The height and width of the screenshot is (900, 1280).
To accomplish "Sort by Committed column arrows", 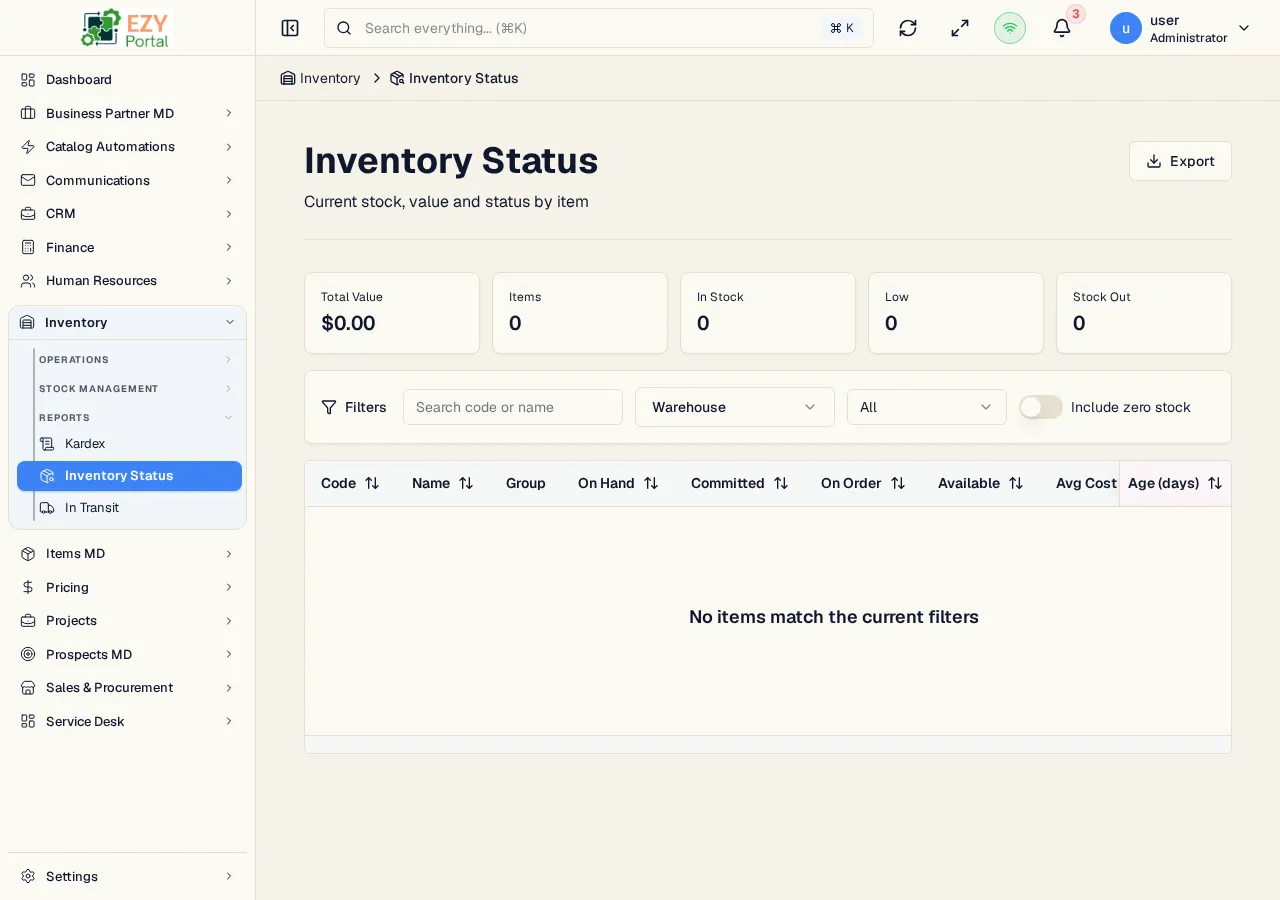I will 781,483.
